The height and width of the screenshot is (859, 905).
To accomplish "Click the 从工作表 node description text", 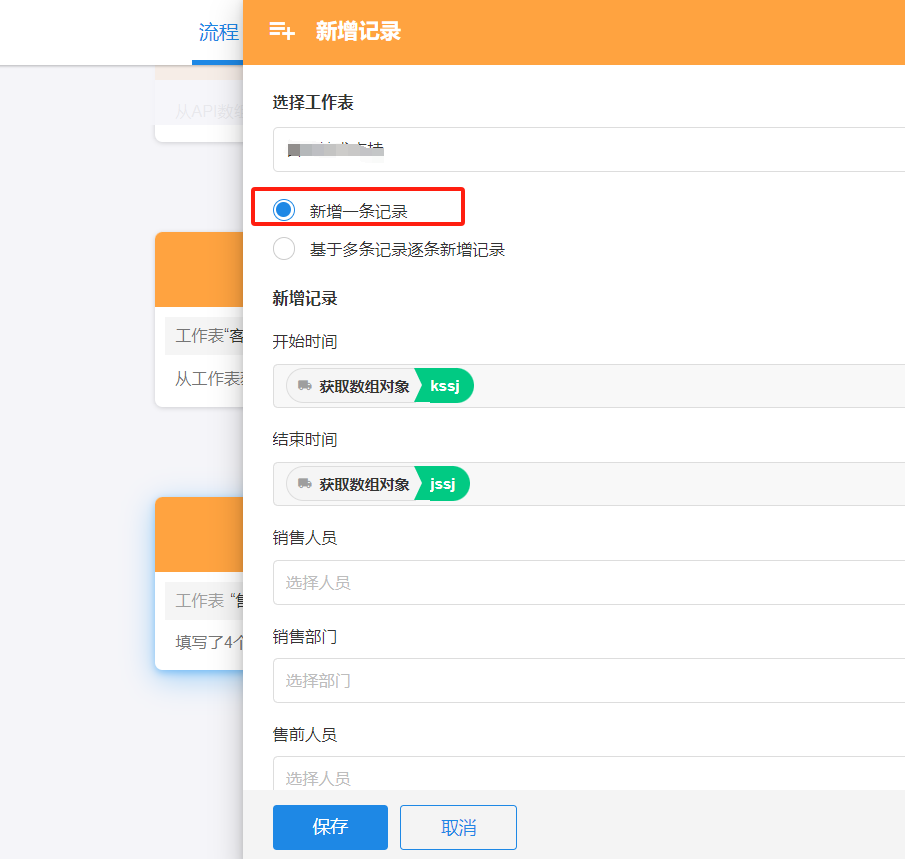I will (208, 379).
